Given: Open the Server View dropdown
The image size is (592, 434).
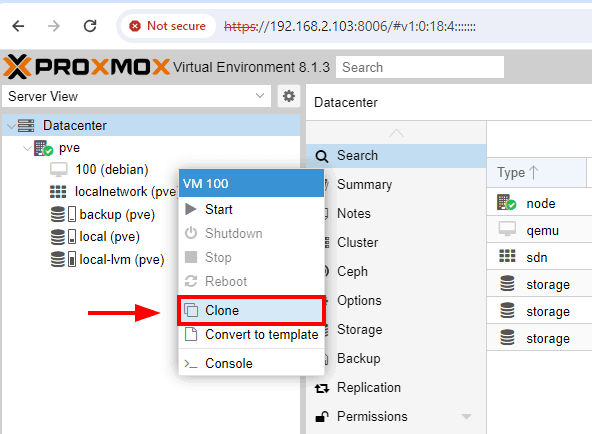Looking at the screenshot, I should point(136,96).
